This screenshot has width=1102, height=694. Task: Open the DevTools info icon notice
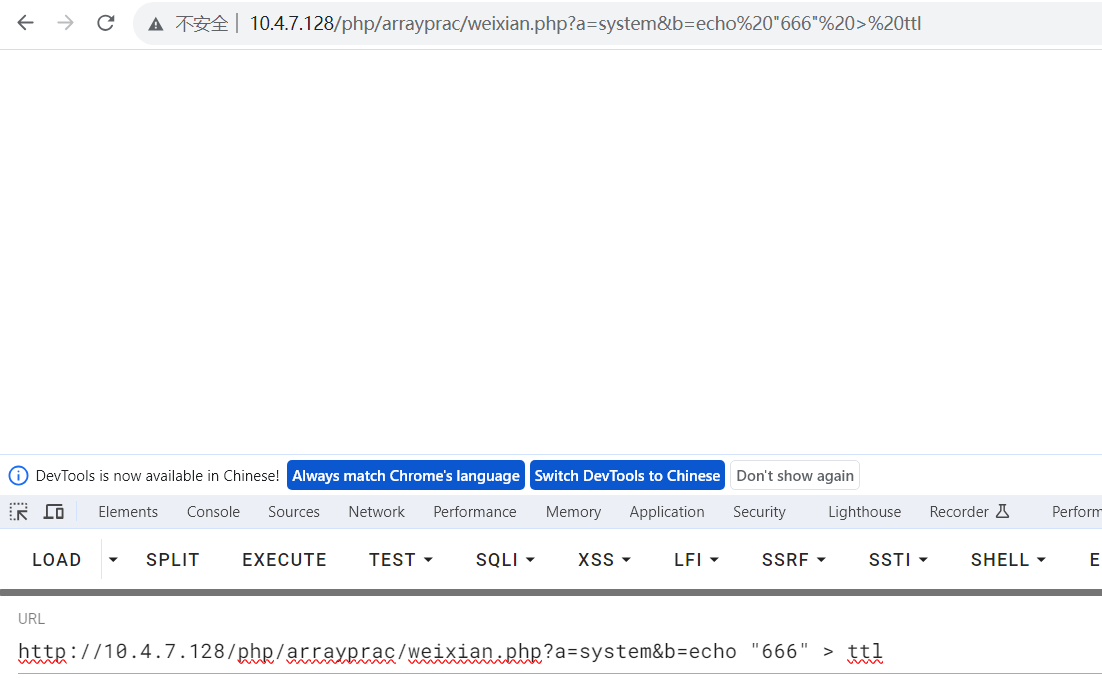(18, 476)
